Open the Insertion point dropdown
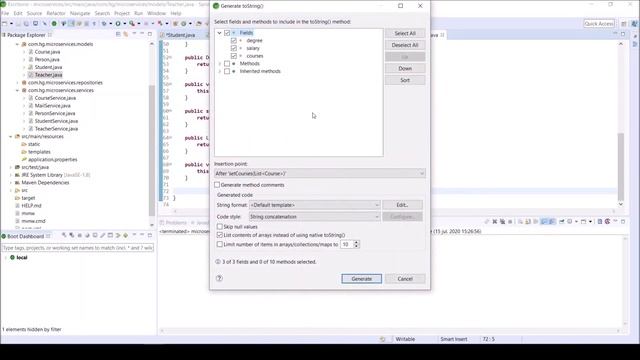Screen dimensions: 640x360 point(320,173)
